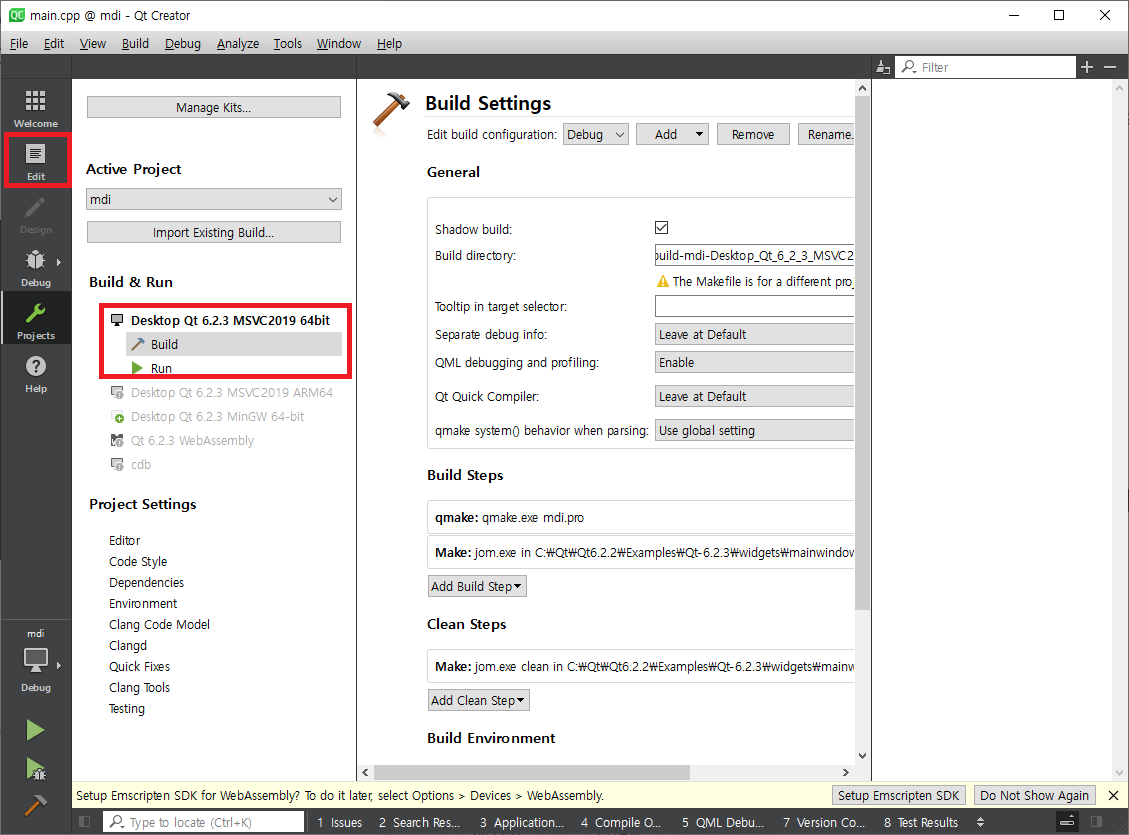Remove the build configuration
Viewport: 1129px width, 835px height.
[x=752, y=135]
